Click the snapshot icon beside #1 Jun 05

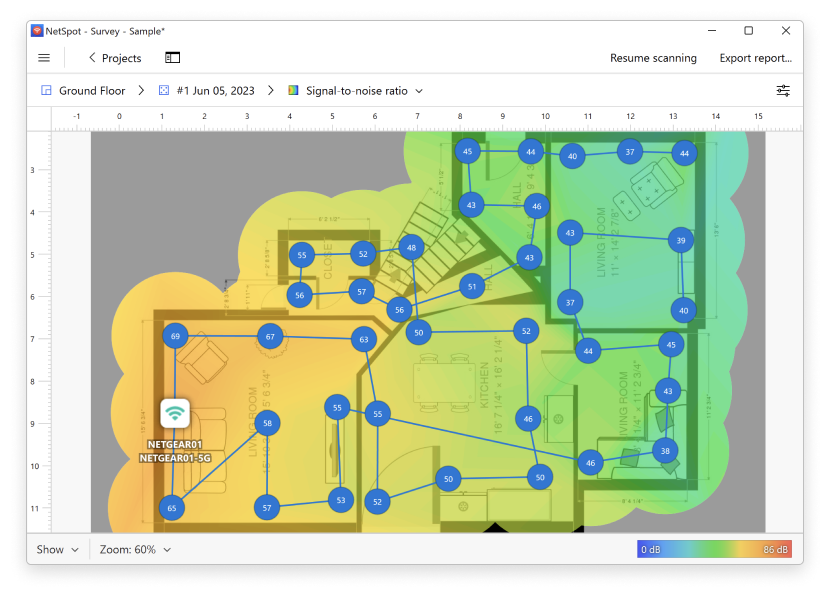click(164, 91)
